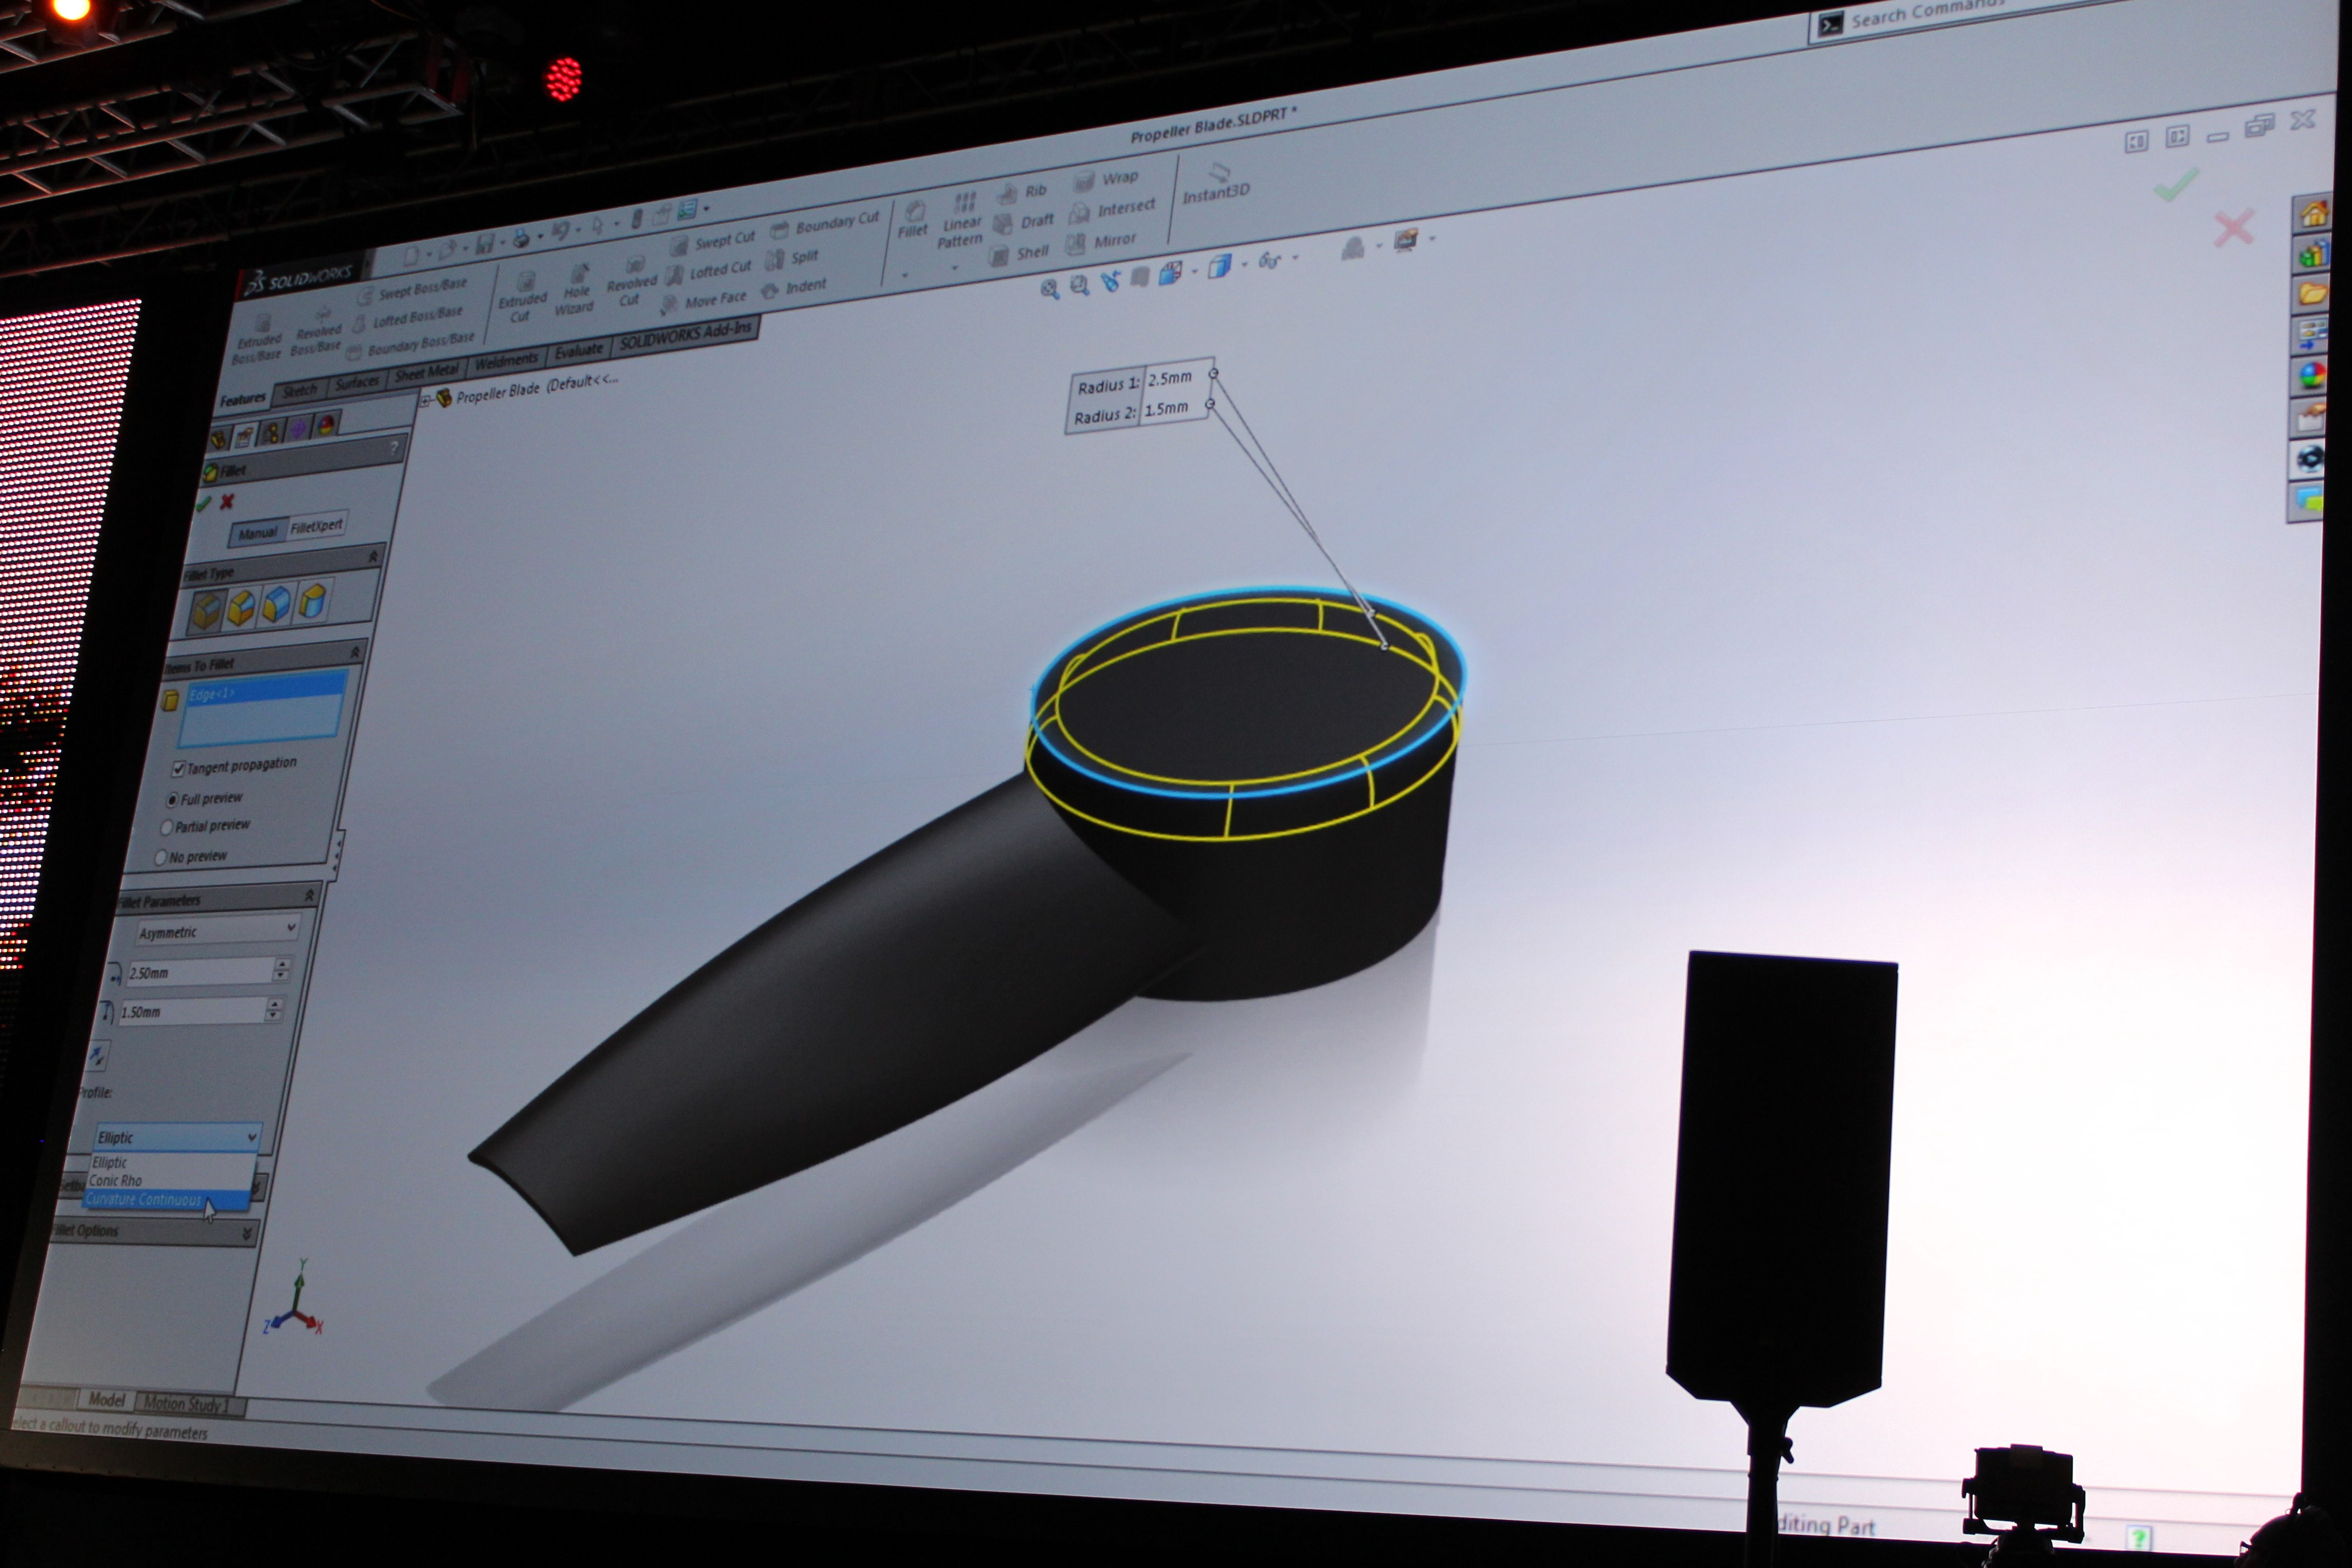Toggle the Tangent propagation checkbox
The width and height of the screenshot is (2352, 1568).
[179, 768]
